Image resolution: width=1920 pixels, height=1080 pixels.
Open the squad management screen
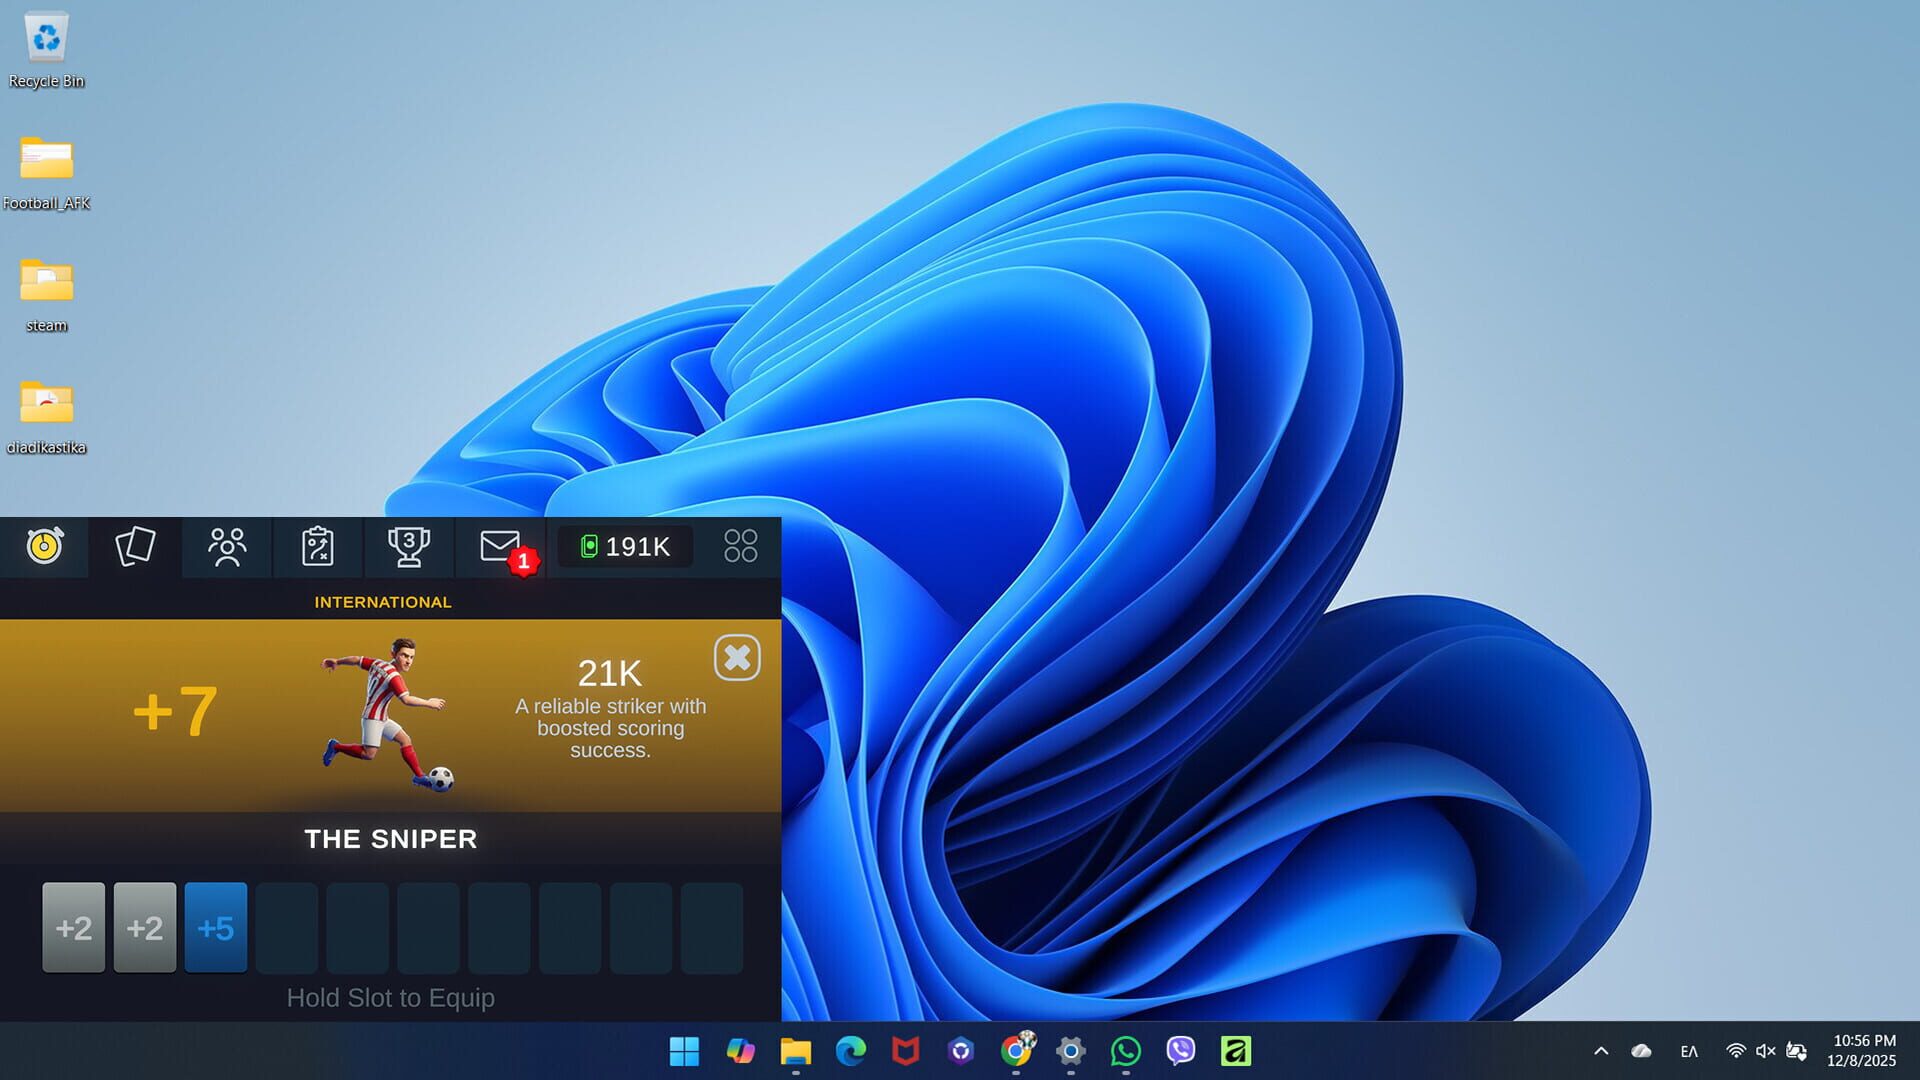(x=227, y=547)
